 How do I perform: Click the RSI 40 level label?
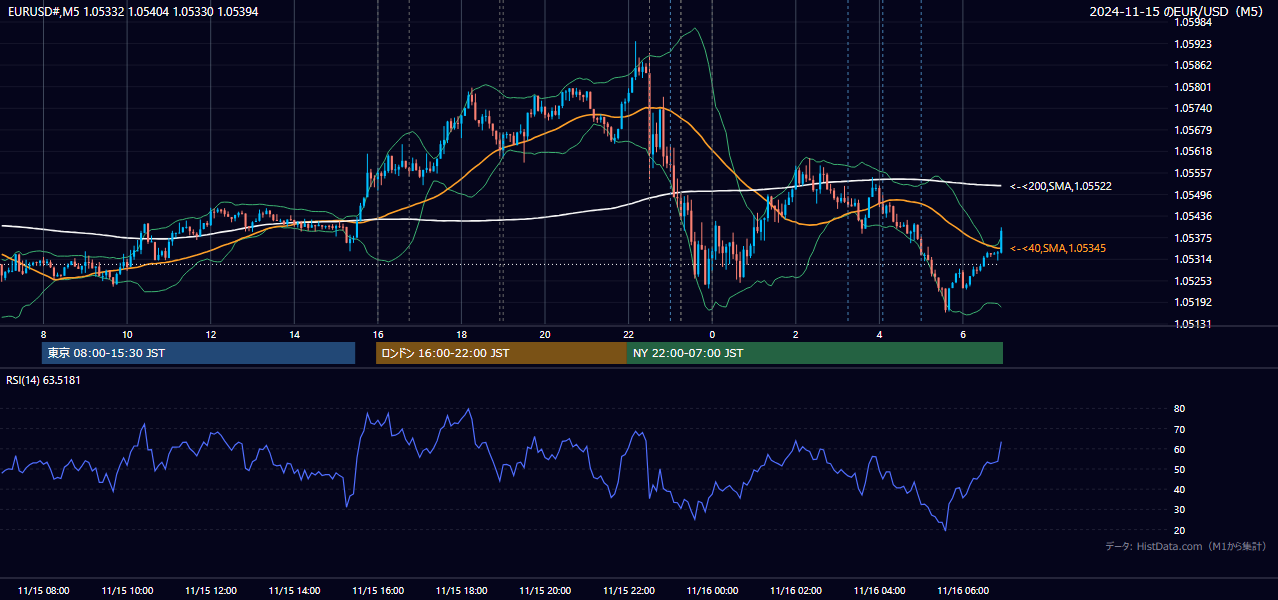point(1179,489)
